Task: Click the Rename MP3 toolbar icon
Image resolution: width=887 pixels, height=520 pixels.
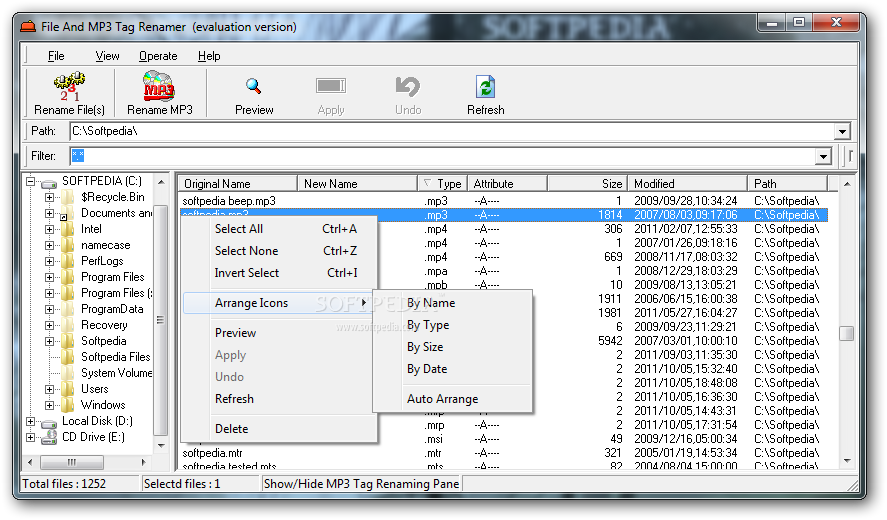Action: click(x=159, y=86)
